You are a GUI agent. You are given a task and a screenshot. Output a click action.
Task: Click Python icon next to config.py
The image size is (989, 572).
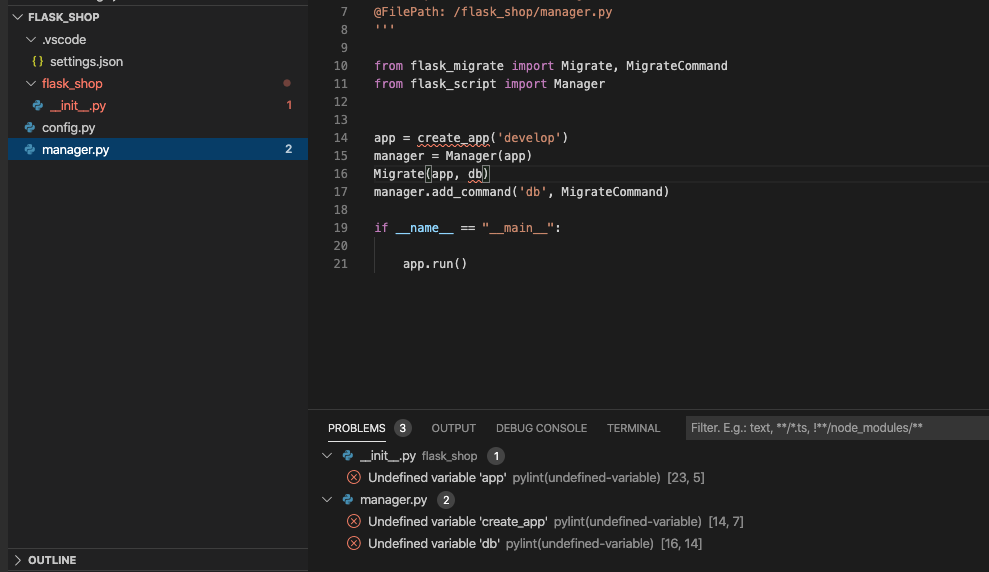tap(30, 127)
